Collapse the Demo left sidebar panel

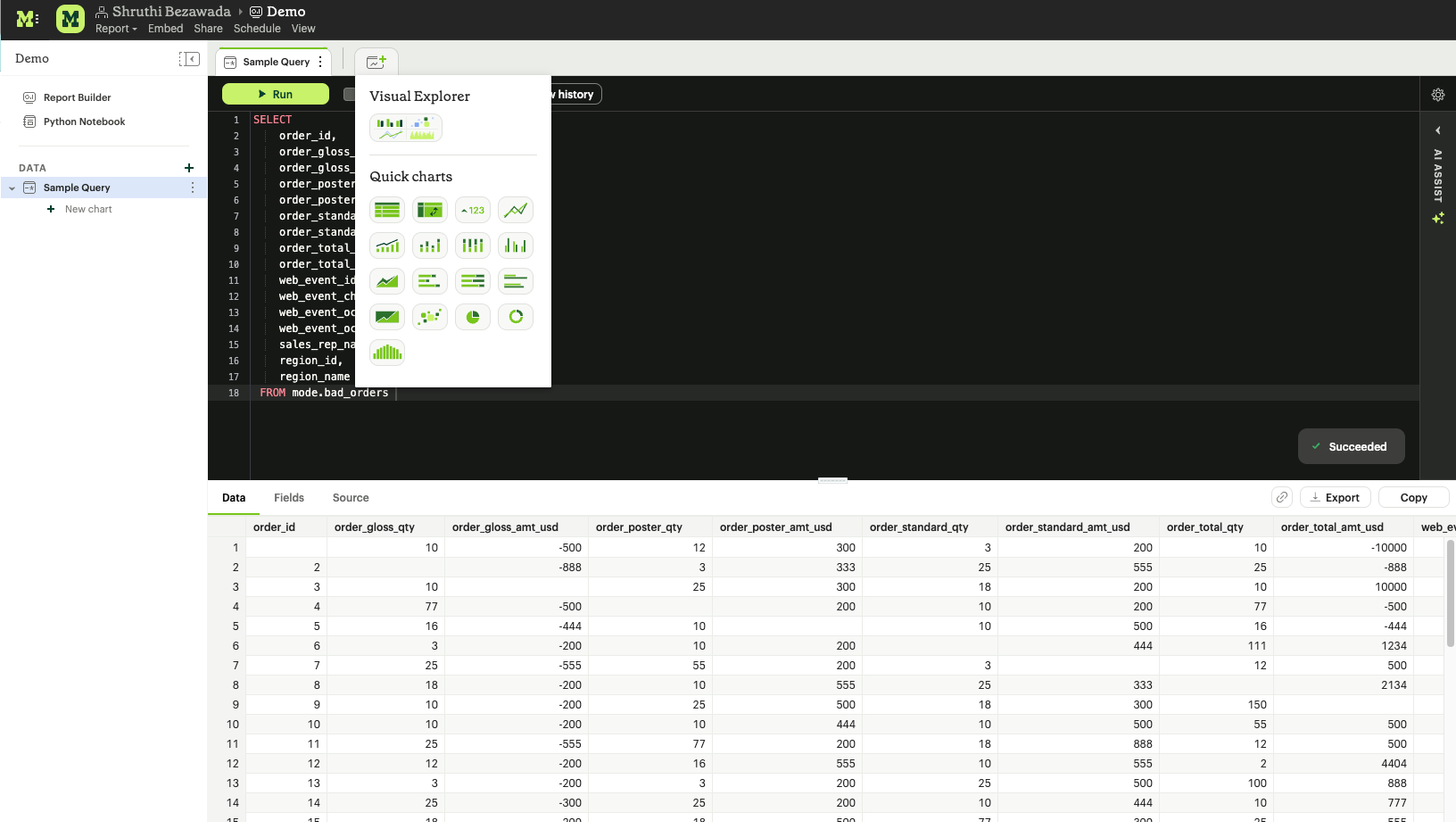(x=189, y=59)
